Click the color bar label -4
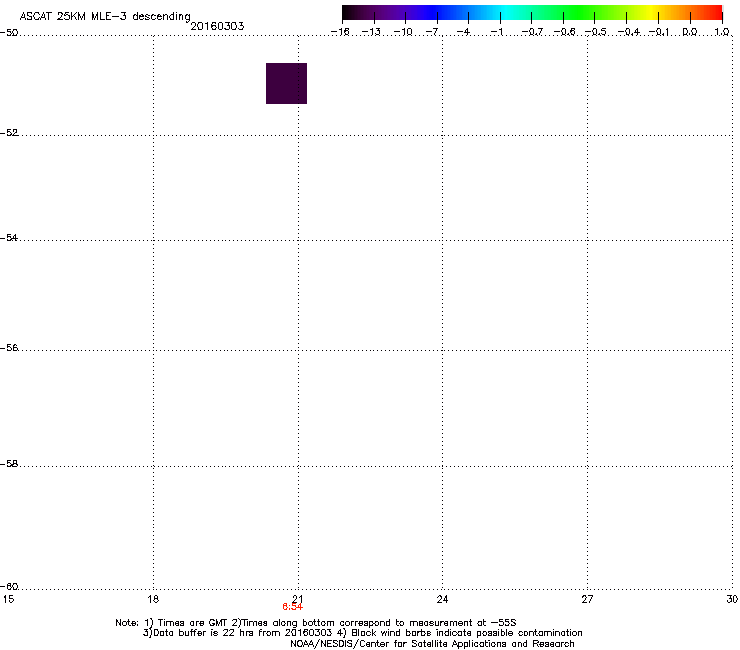The image size is (740, 650). pyautogui.click(x=463, y=32)
